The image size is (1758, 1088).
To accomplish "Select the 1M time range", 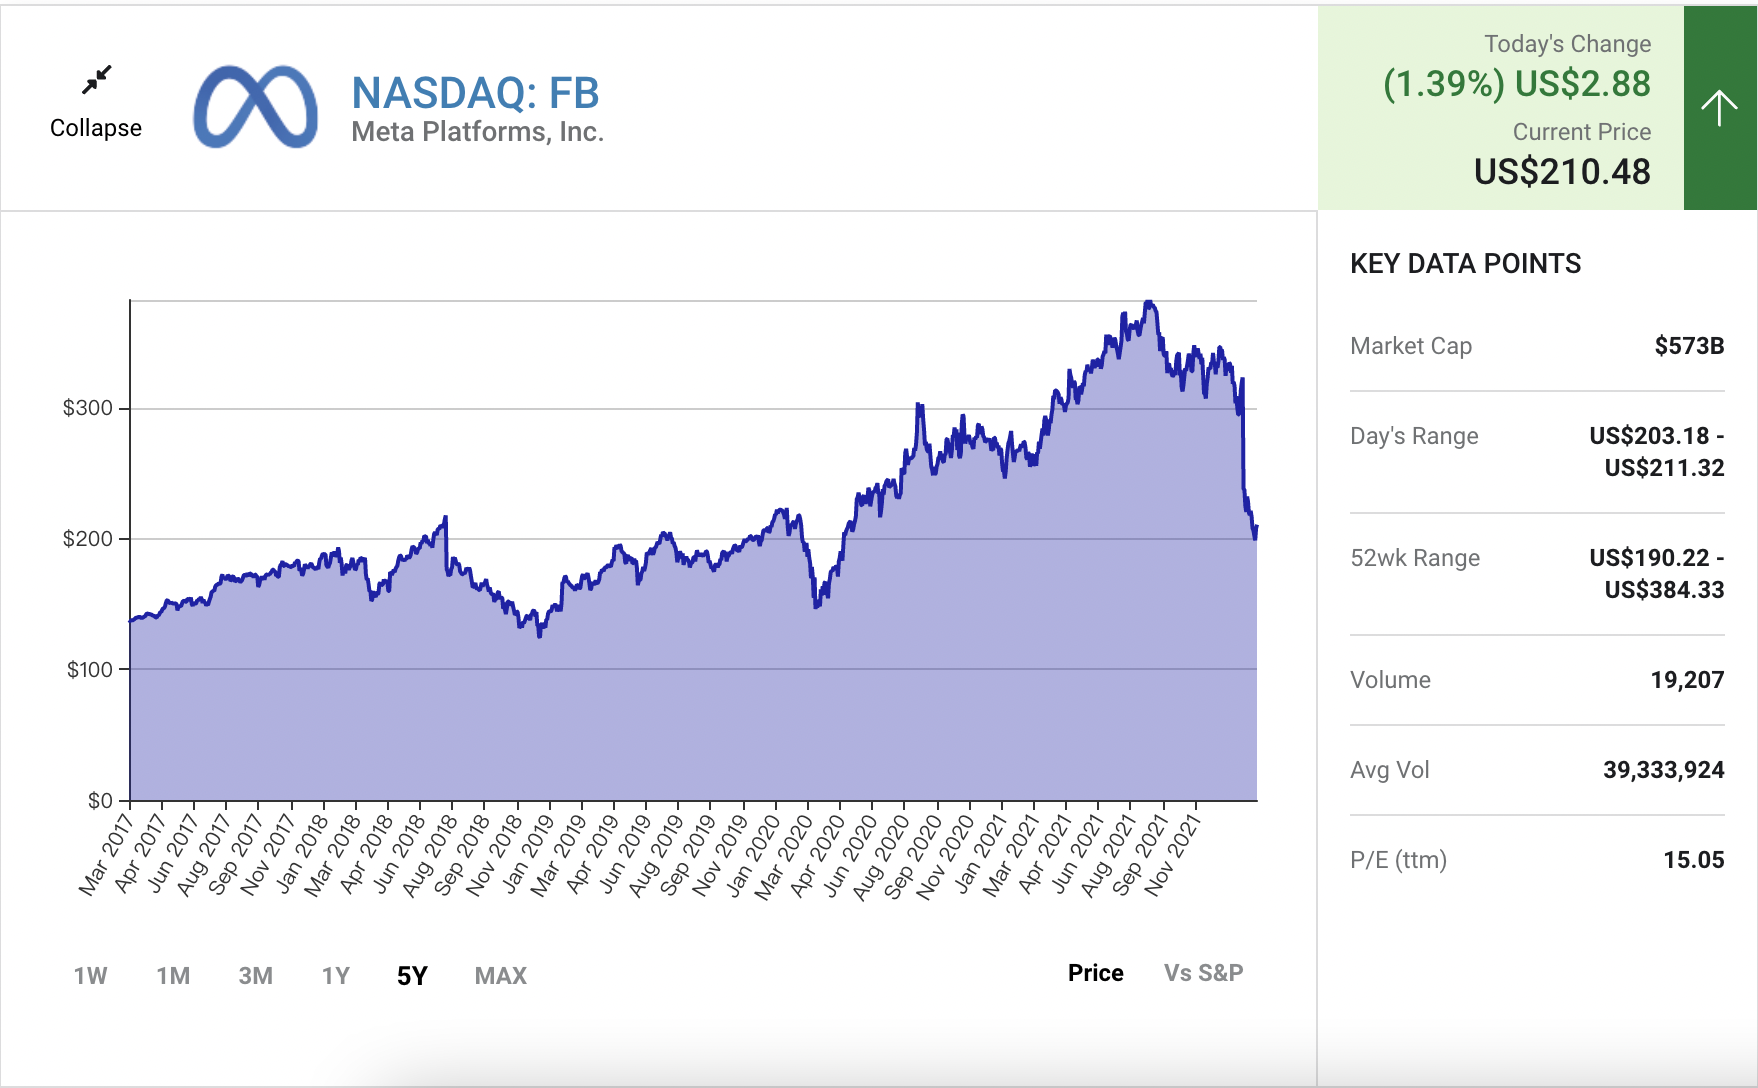I will click(173, 976).
